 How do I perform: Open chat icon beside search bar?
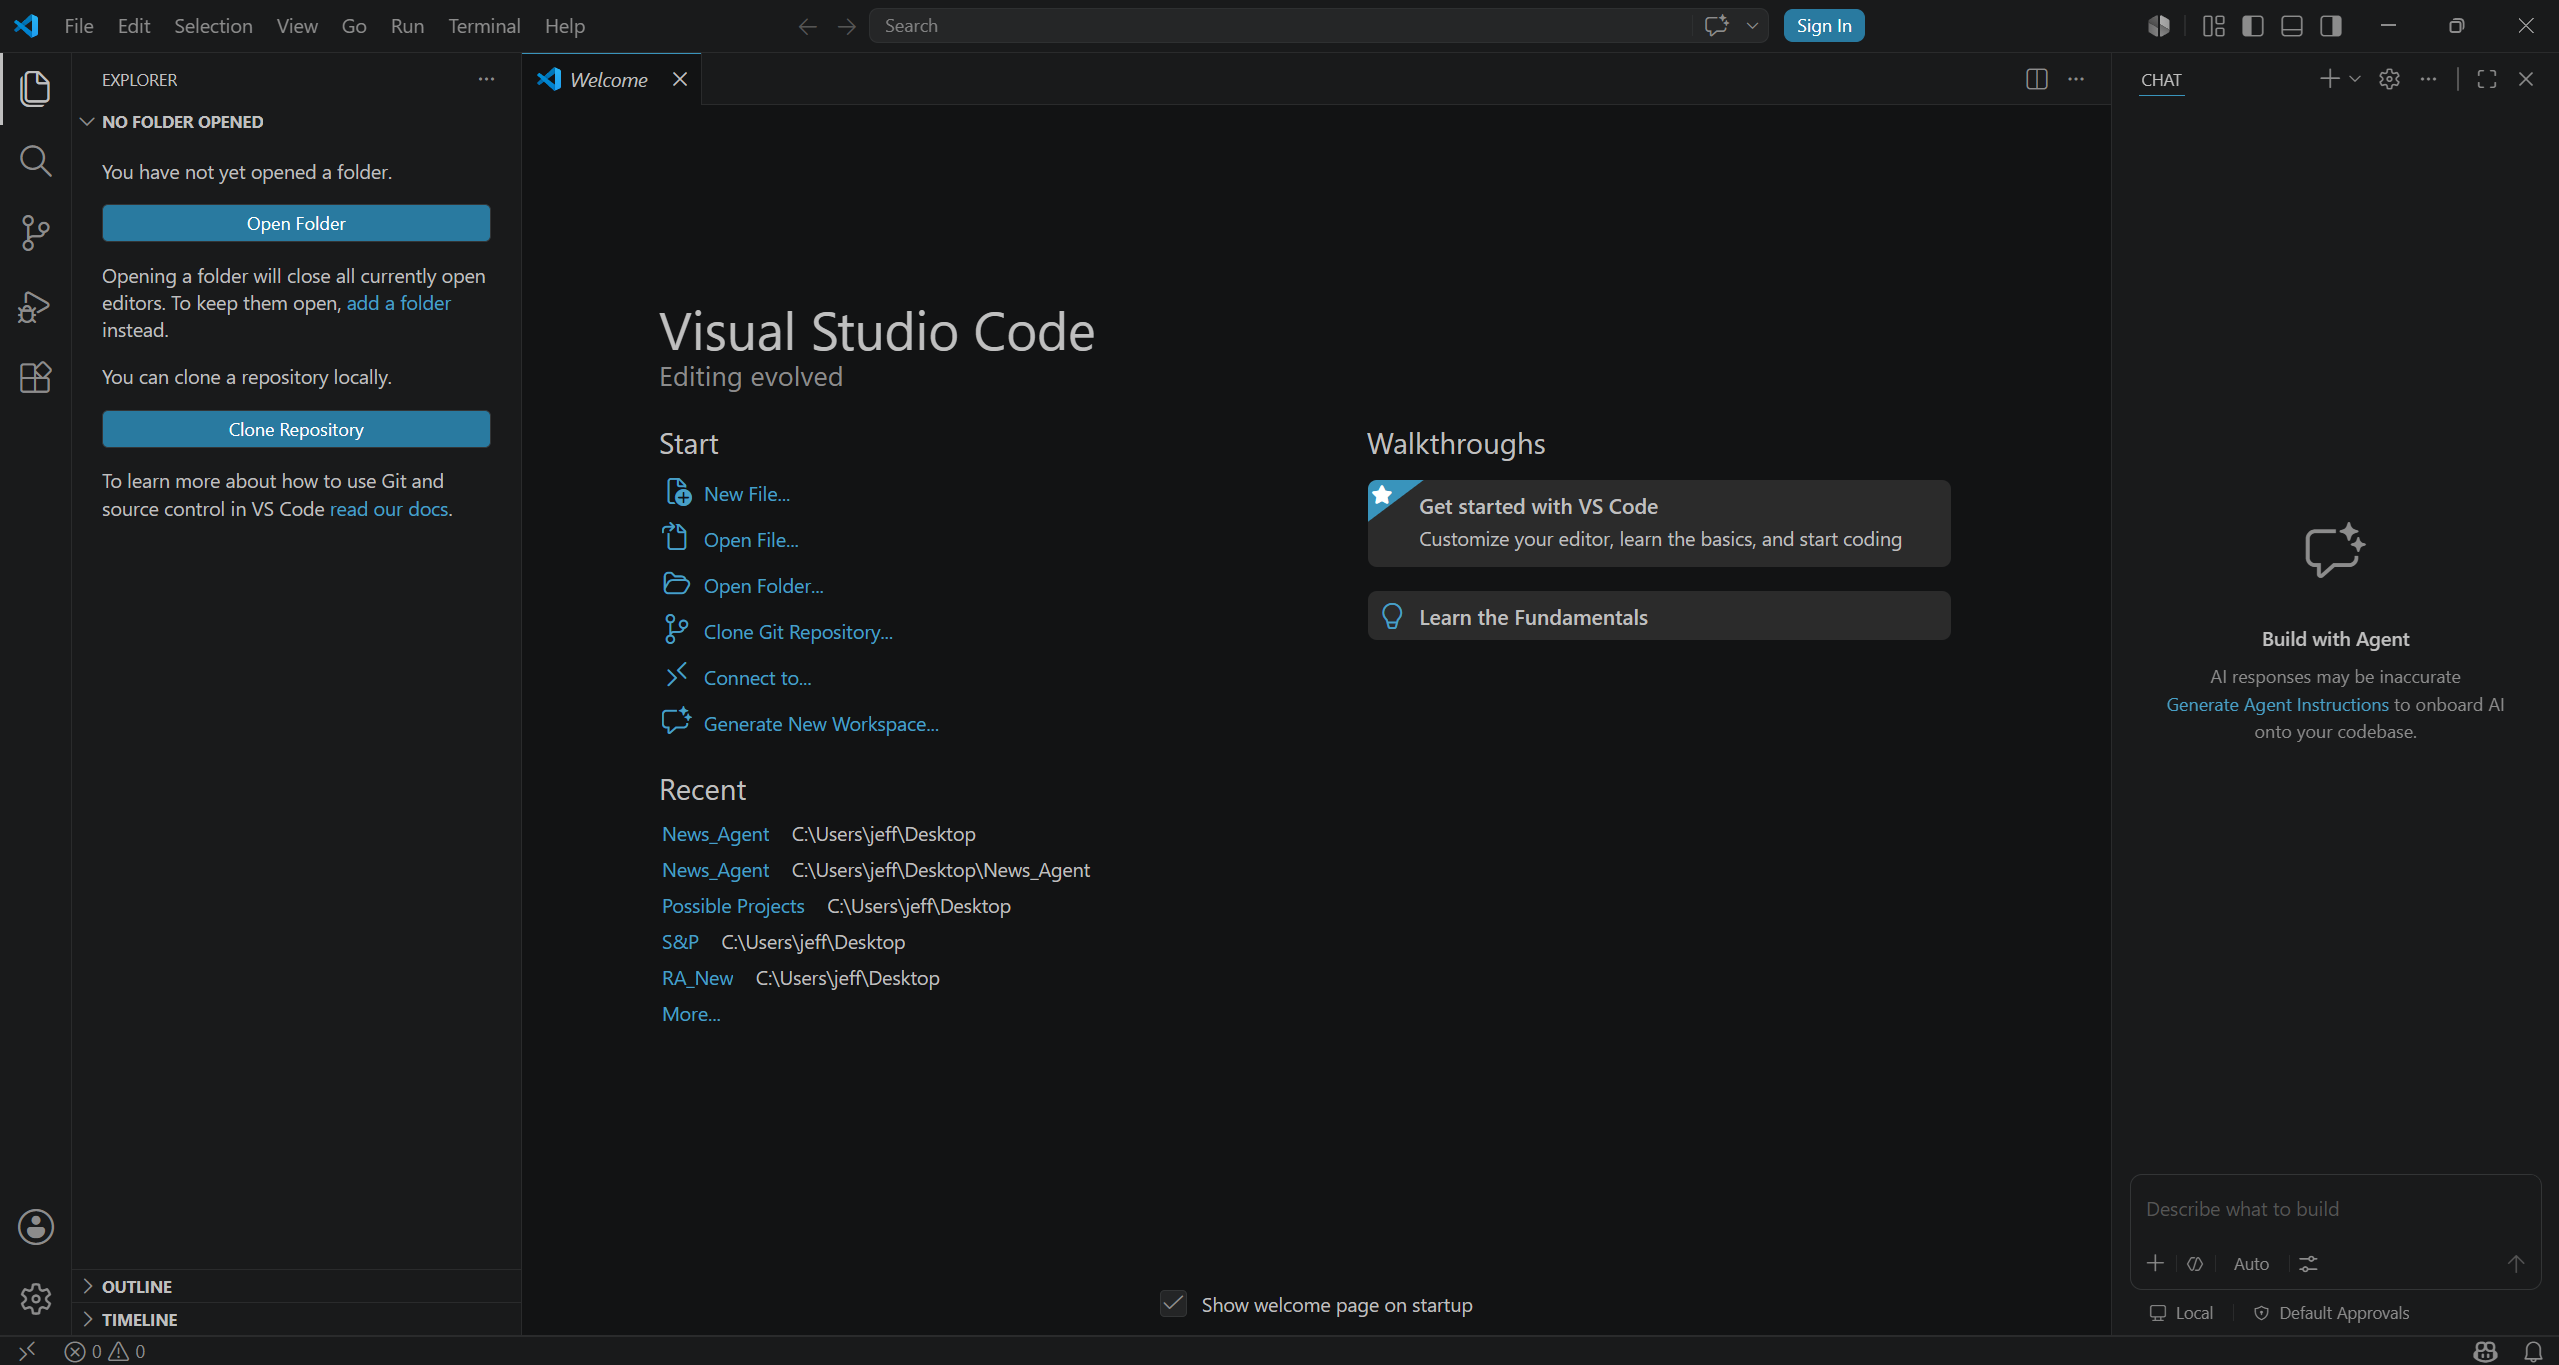(1716, 26)
